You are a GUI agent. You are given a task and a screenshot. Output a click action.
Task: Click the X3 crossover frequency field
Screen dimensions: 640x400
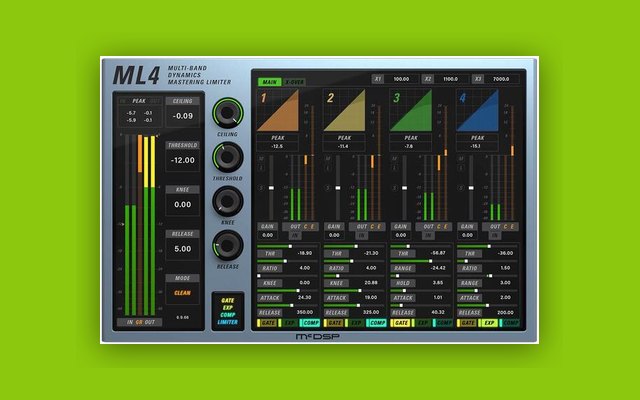click(496, 79)
